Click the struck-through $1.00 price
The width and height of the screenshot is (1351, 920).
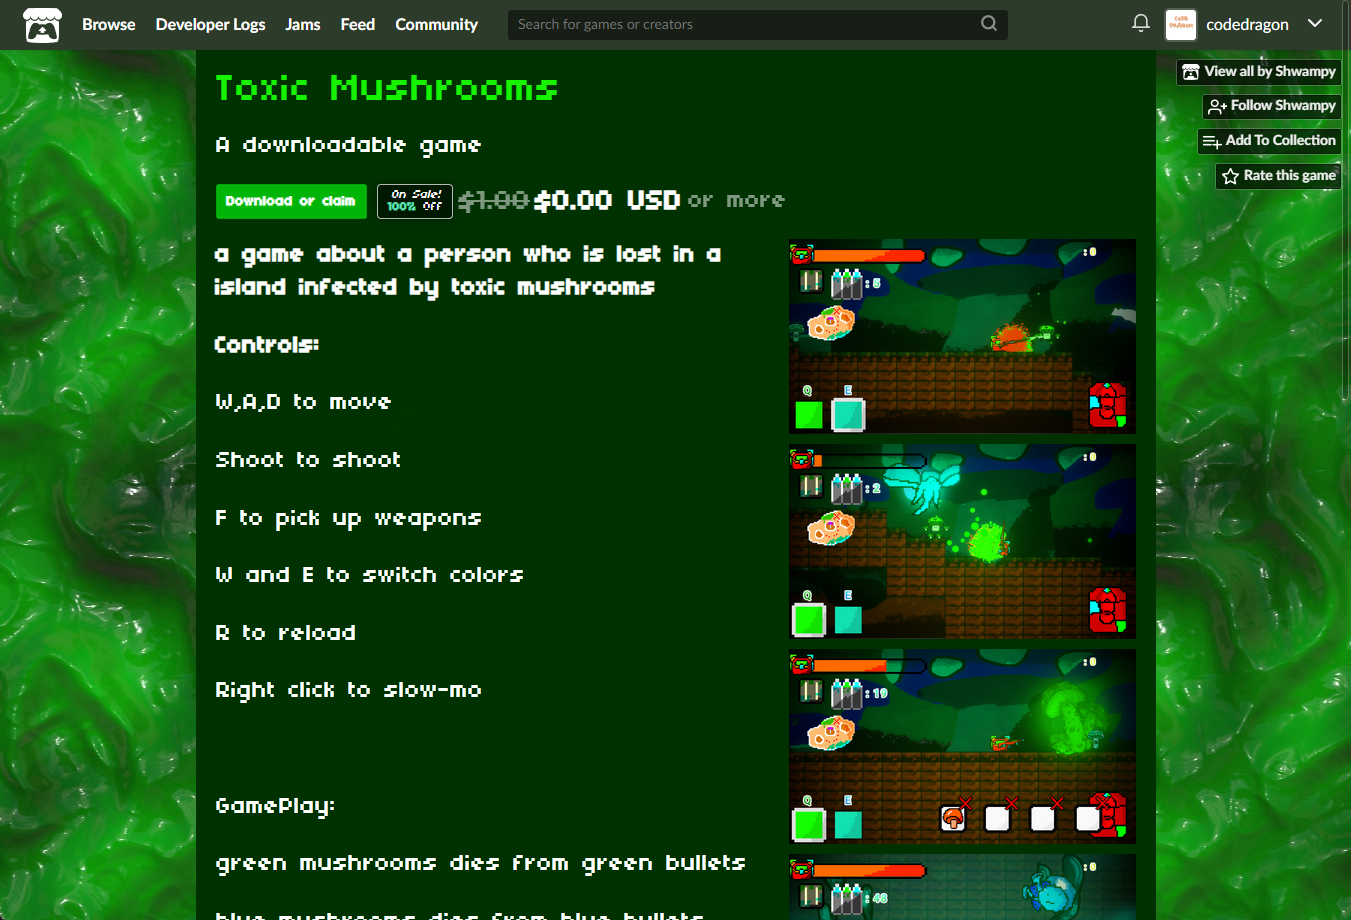(493, 201)
